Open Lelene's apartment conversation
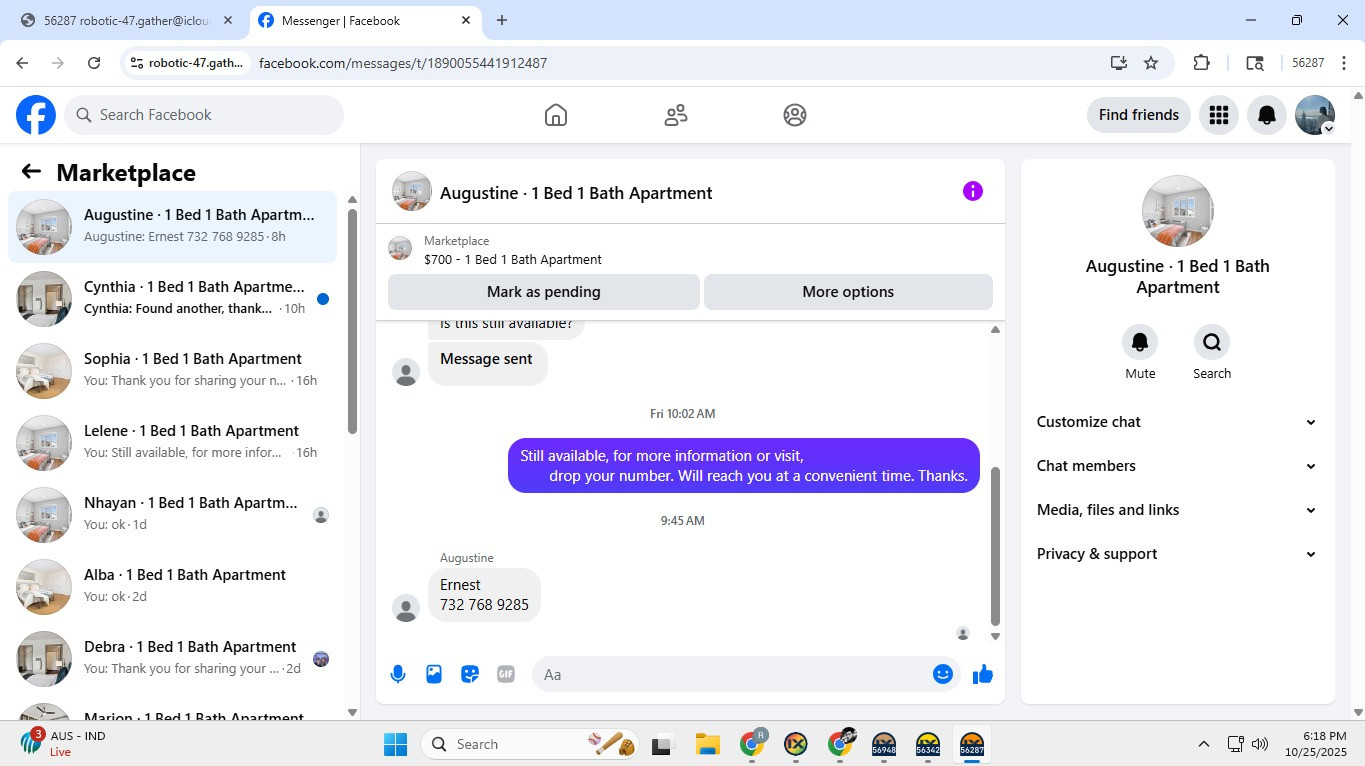 (x=173, y=443)
